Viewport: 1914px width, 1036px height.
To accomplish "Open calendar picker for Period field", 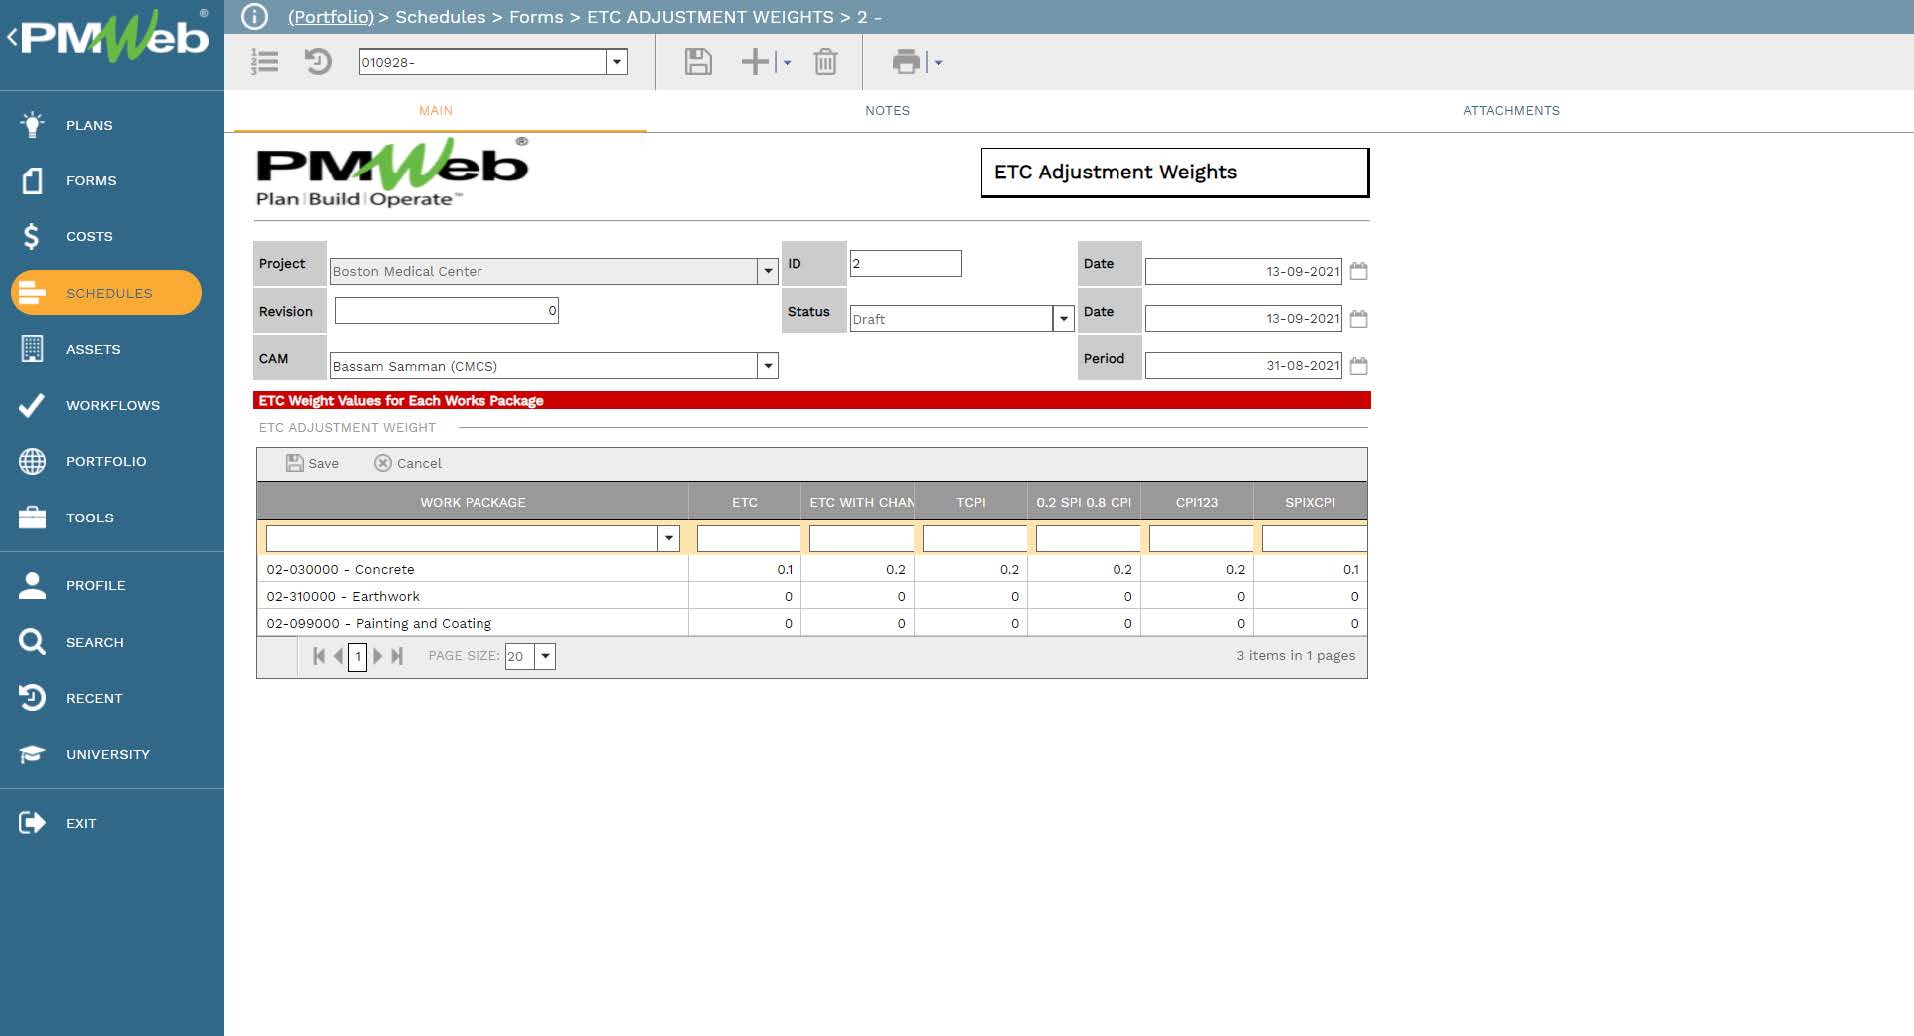I will point(1358,366).
